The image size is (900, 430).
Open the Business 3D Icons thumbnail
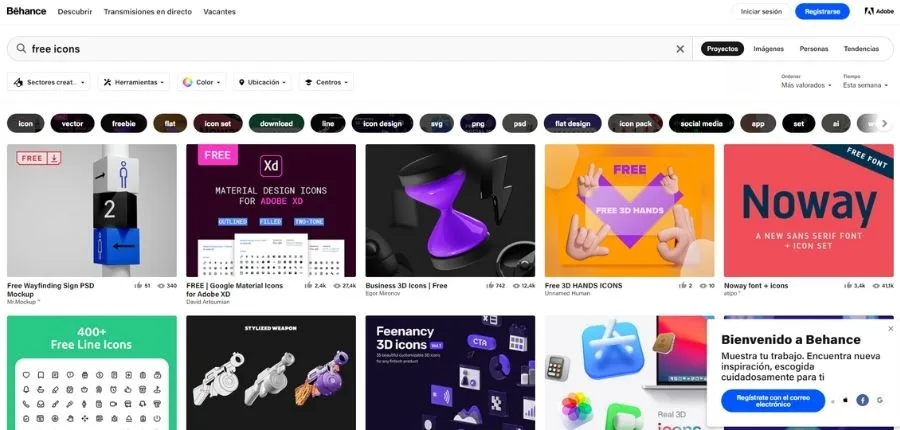(x=450, y=210)
